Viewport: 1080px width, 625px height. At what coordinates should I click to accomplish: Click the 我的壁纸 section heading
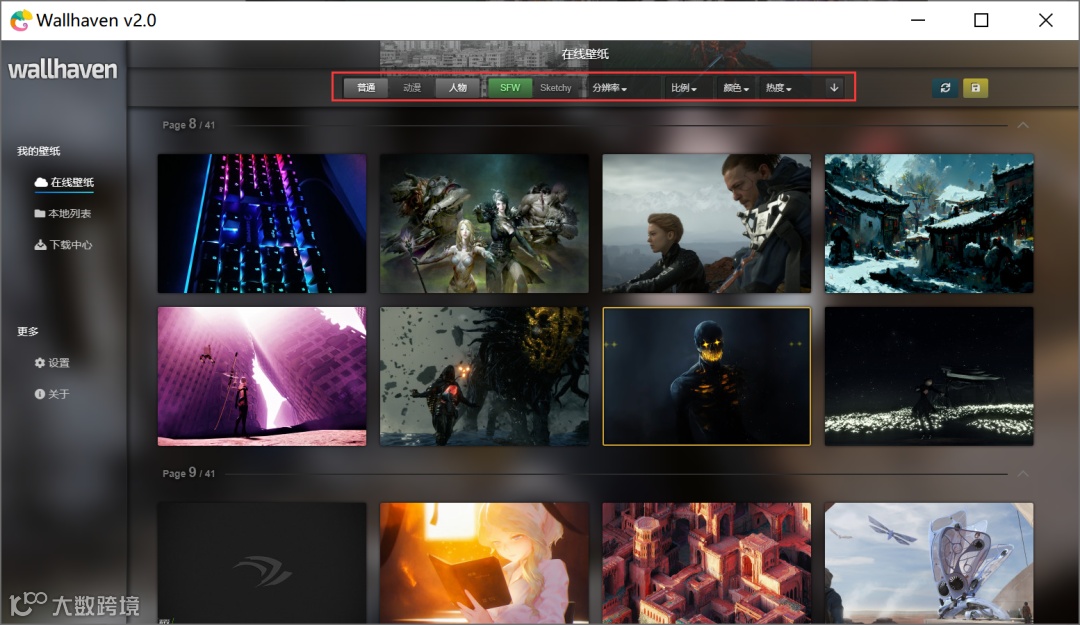tap(39, 151)
